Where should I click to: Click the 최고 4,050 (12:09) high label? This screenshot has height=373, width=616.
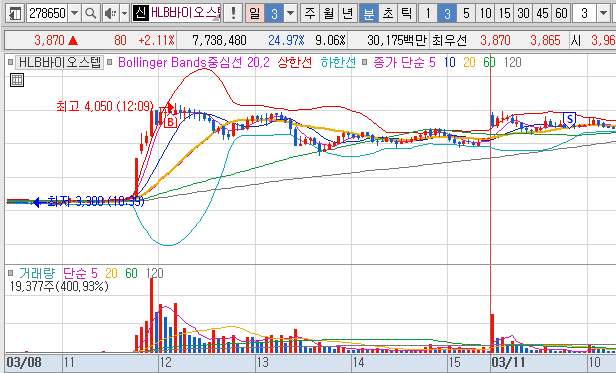click(105, 106)
